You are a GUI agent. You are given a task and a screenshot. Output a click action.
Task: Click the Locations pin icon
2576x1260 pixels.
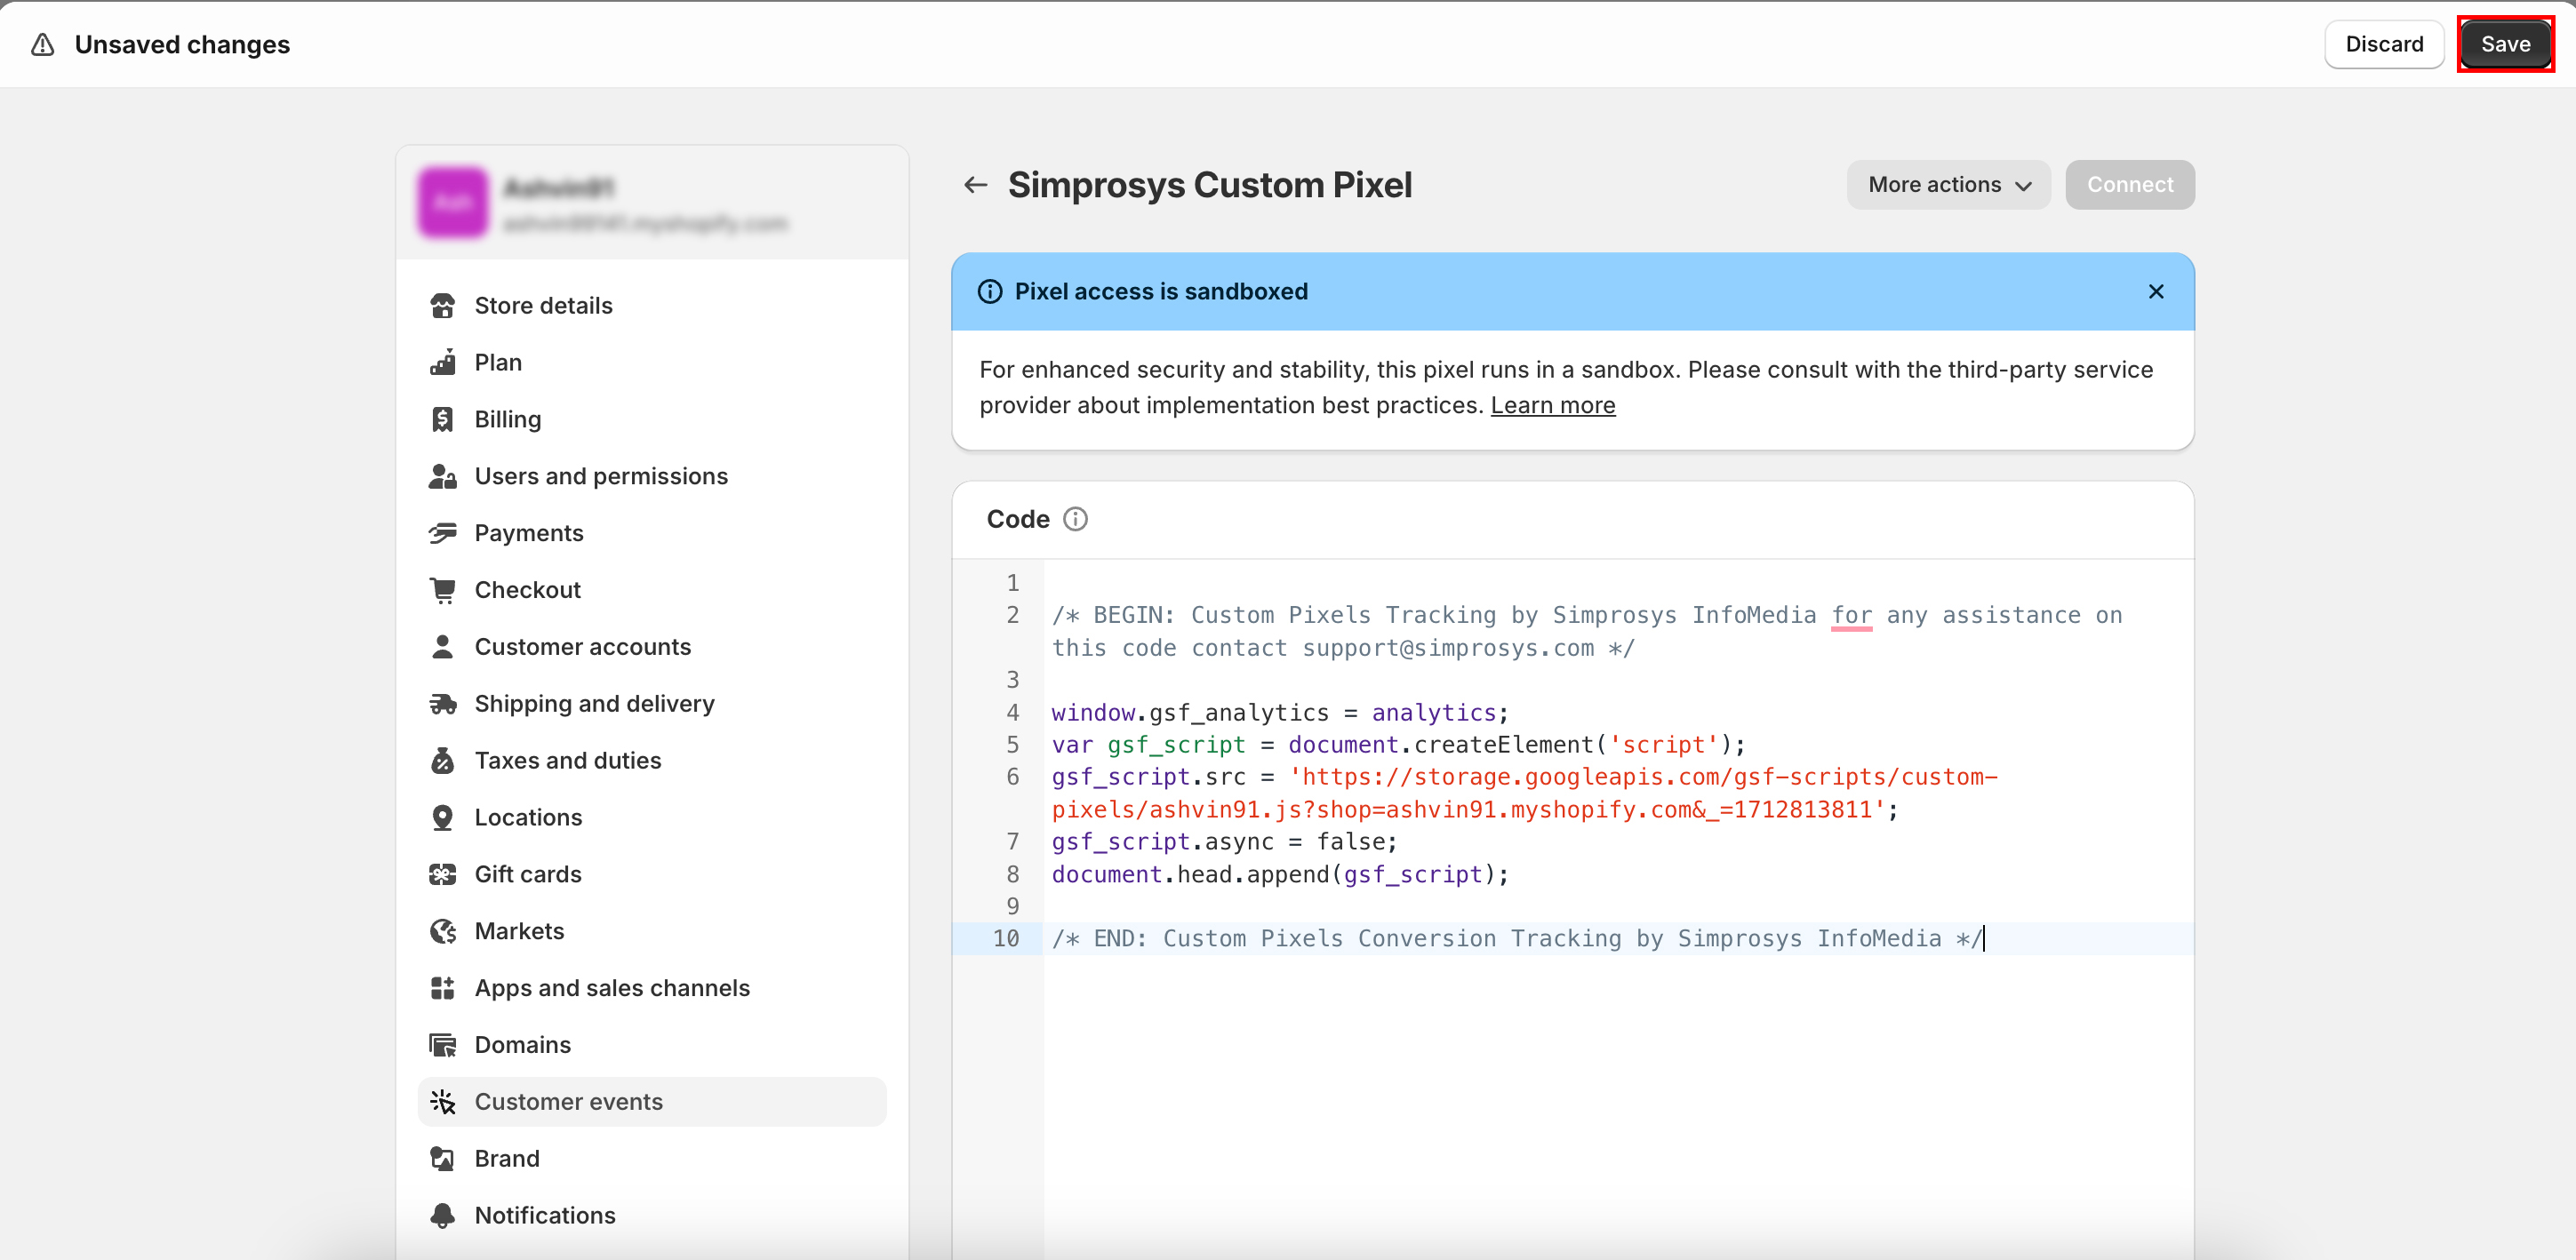point(442,818)
